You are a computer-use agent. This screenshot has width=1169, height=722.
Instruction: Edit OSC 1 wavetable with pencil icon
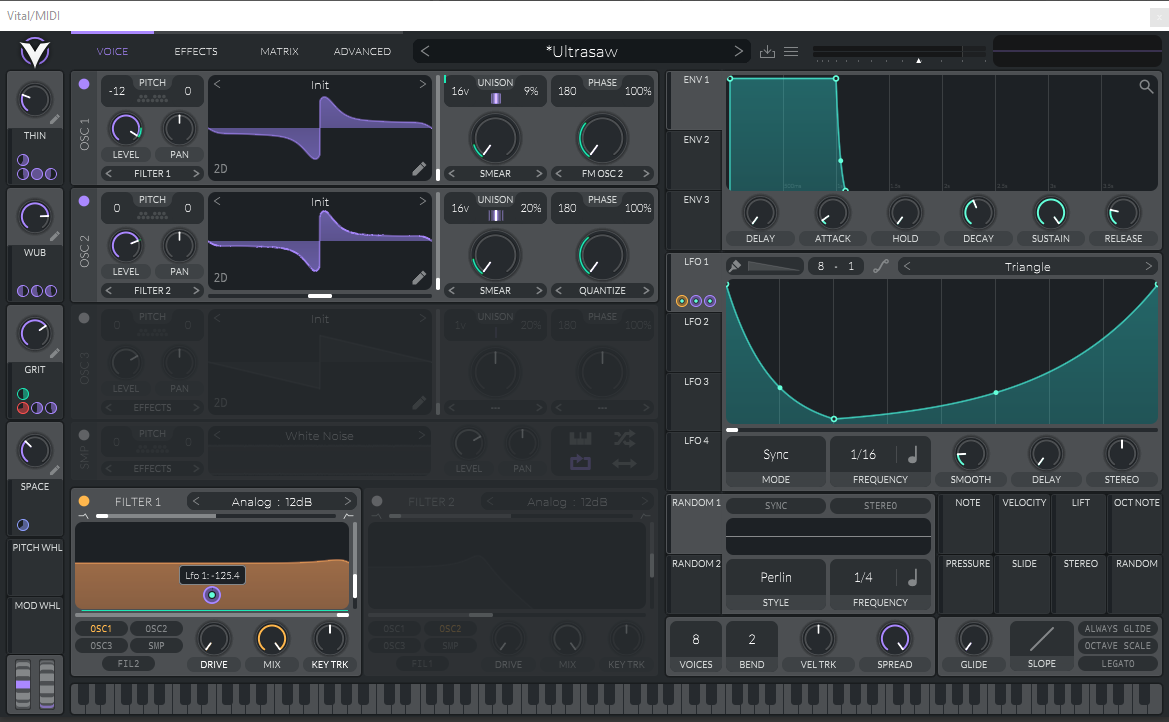click(x=419, y=169)
